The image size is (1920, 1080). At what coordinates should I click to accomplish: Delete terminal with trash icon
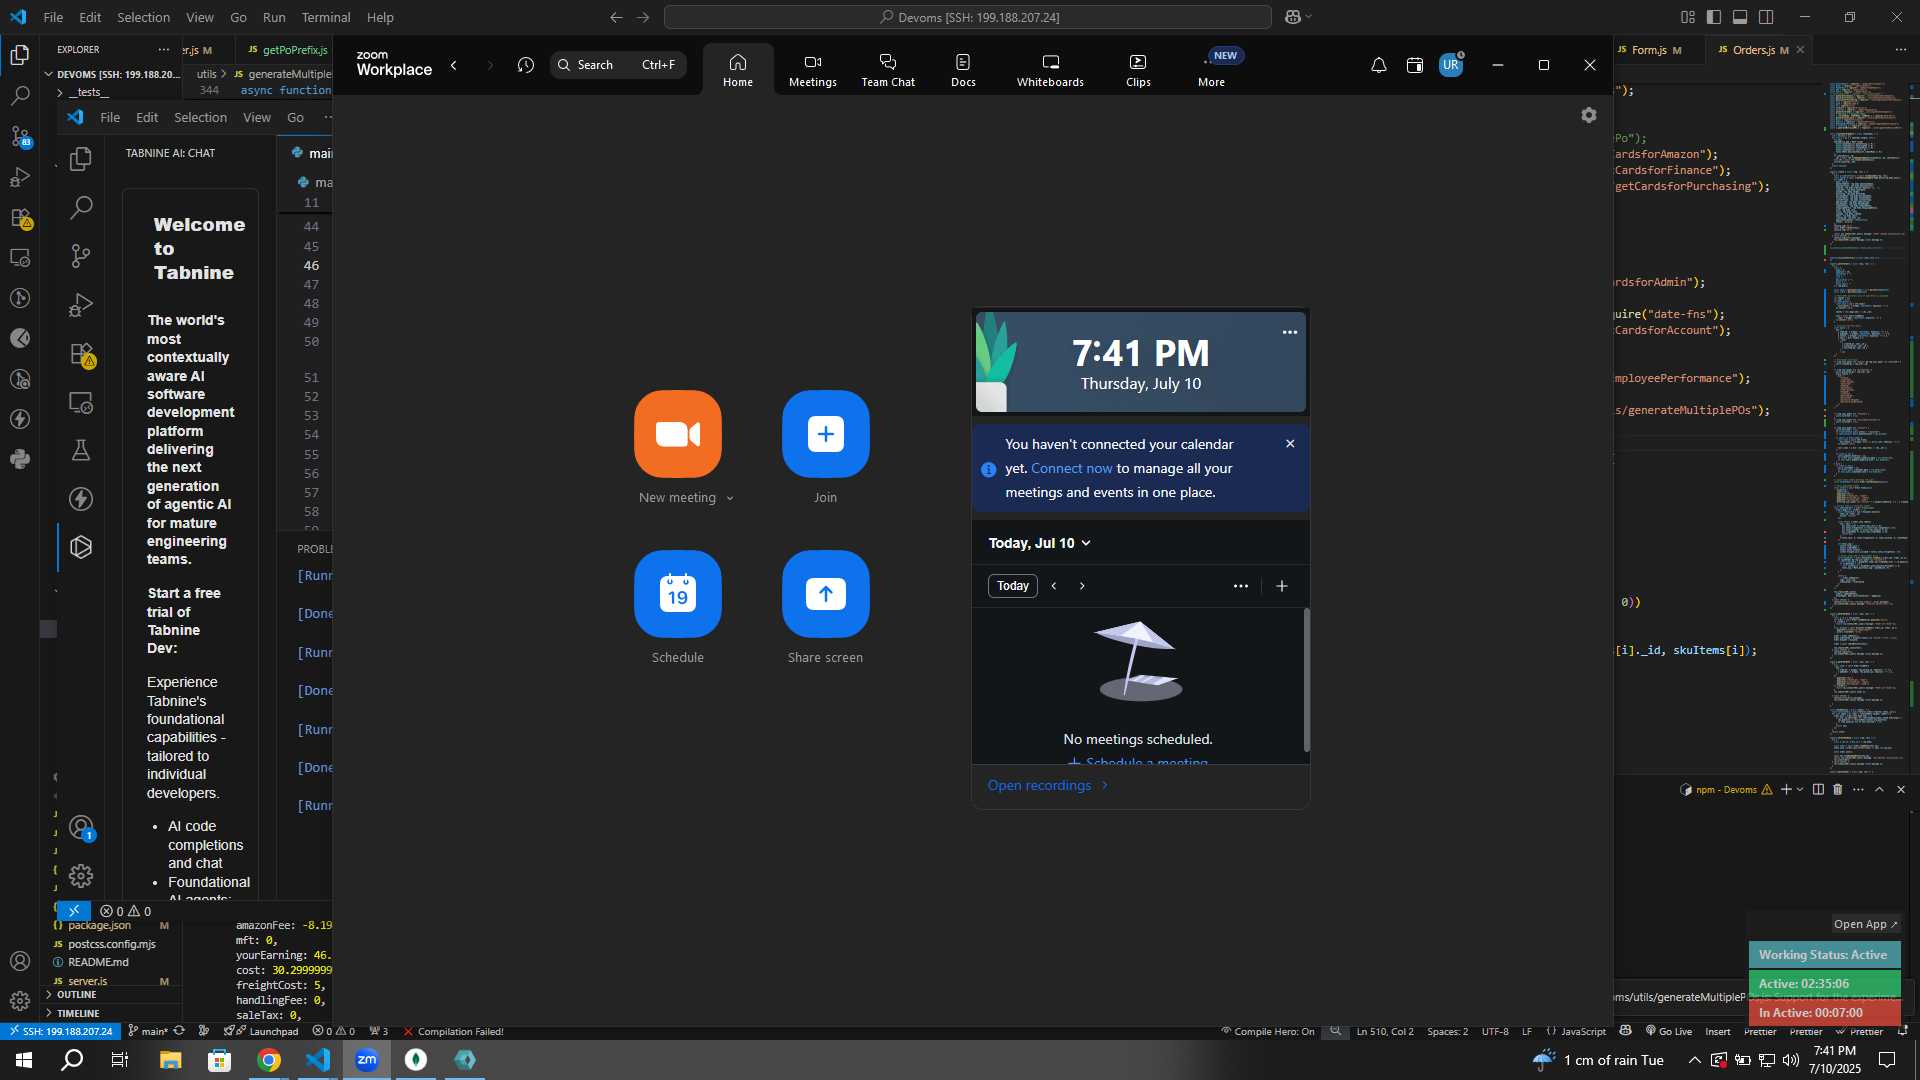(x=1837, y=789)
